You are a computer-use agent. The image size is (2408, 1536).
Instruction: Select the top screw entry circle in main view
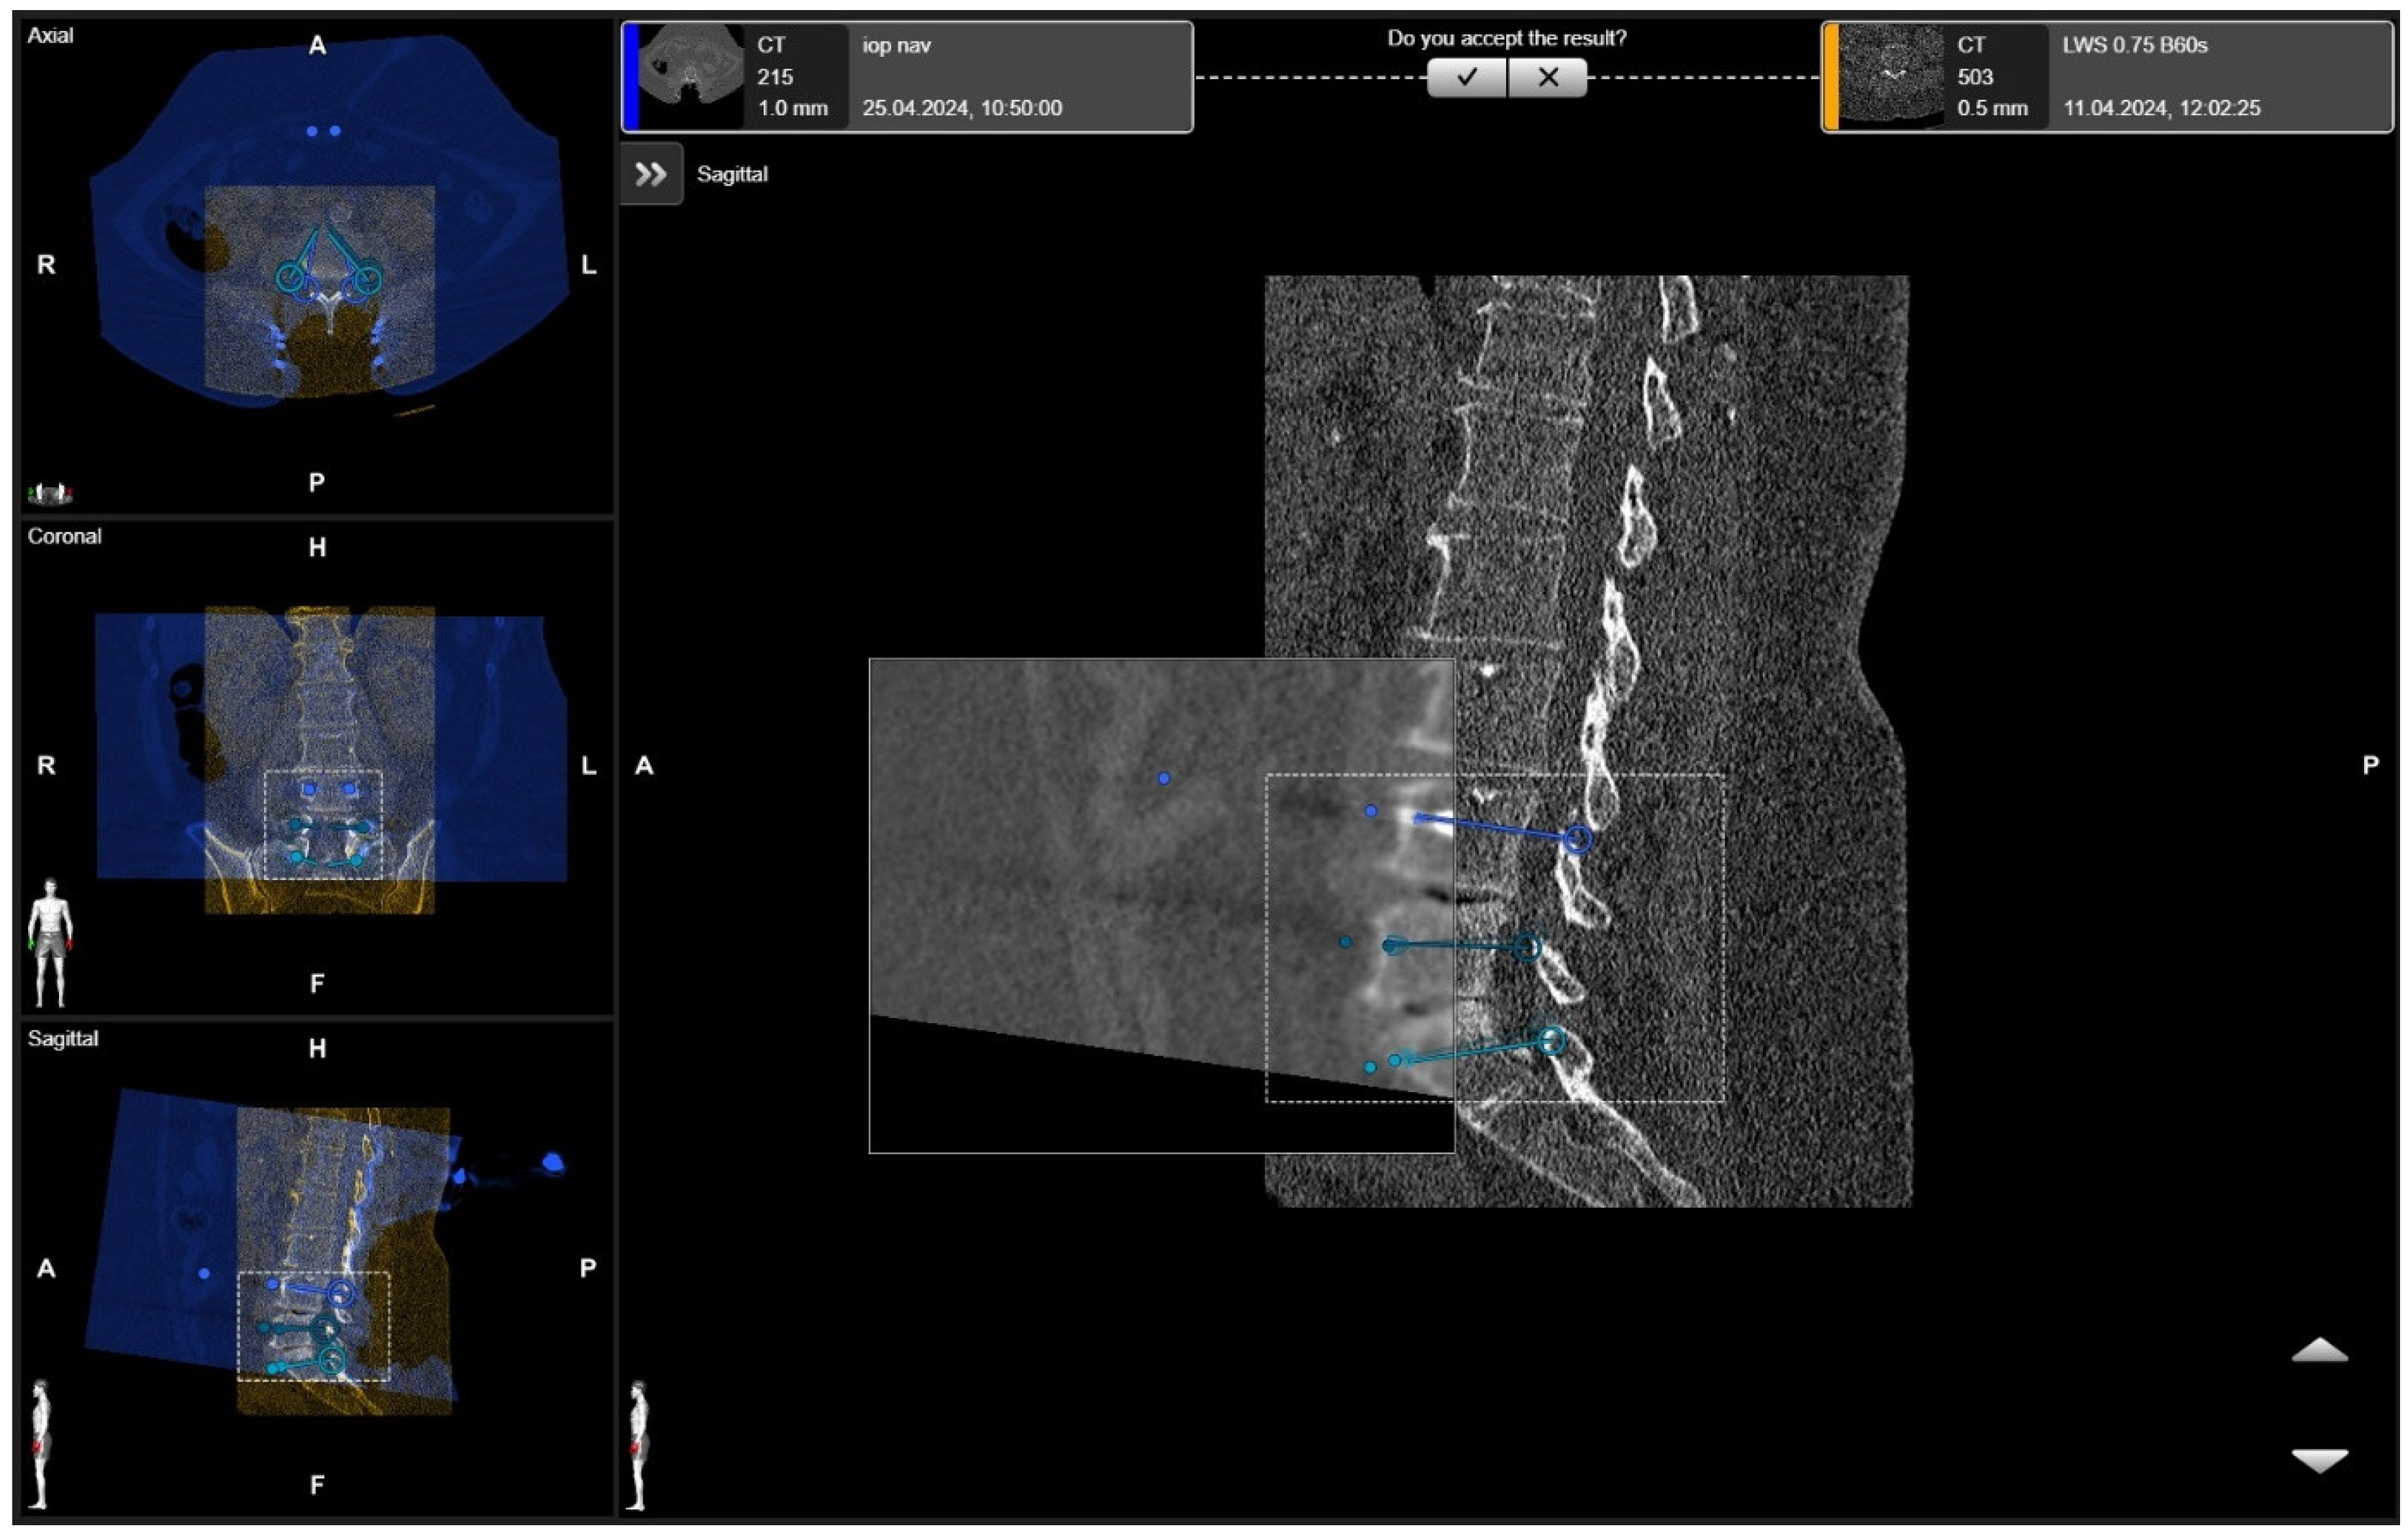(1577, 838)
